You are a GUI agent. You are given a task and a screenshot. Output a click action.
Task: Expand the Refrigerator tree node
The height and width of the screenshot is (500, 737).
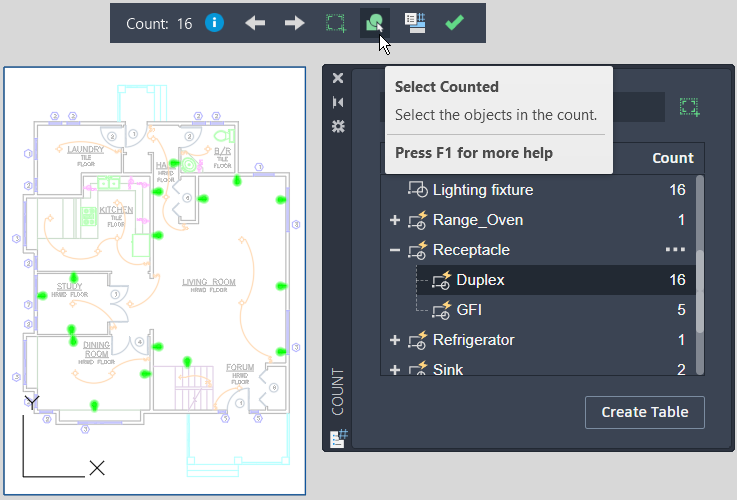point(395,340)
